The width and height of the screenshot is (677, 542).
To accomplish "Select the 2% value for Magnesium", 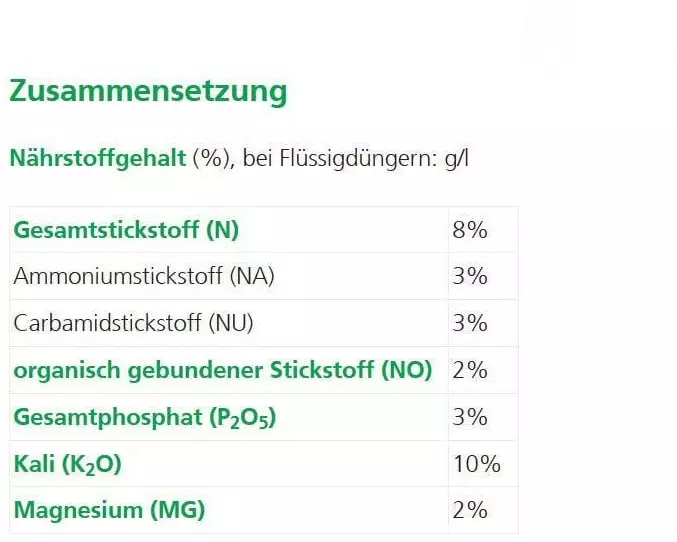I will tap(469, 510).
